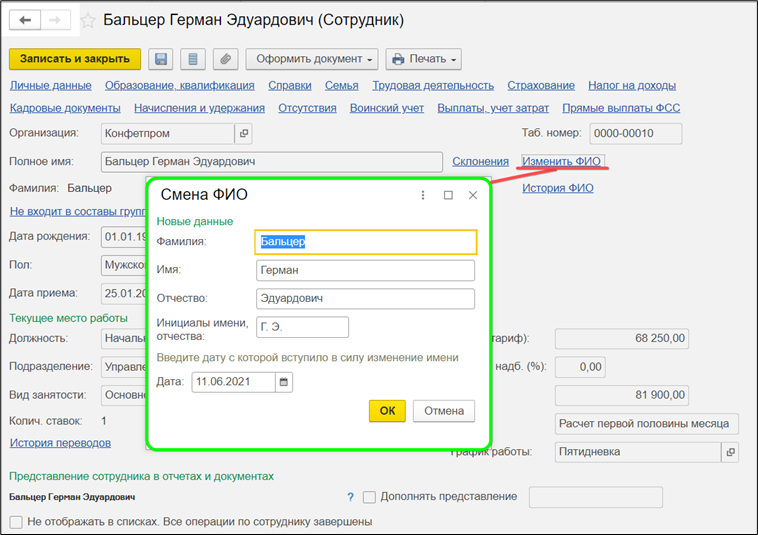Click the Отчество field with Эдуардович
758x535 pixels.
[365, 299]
